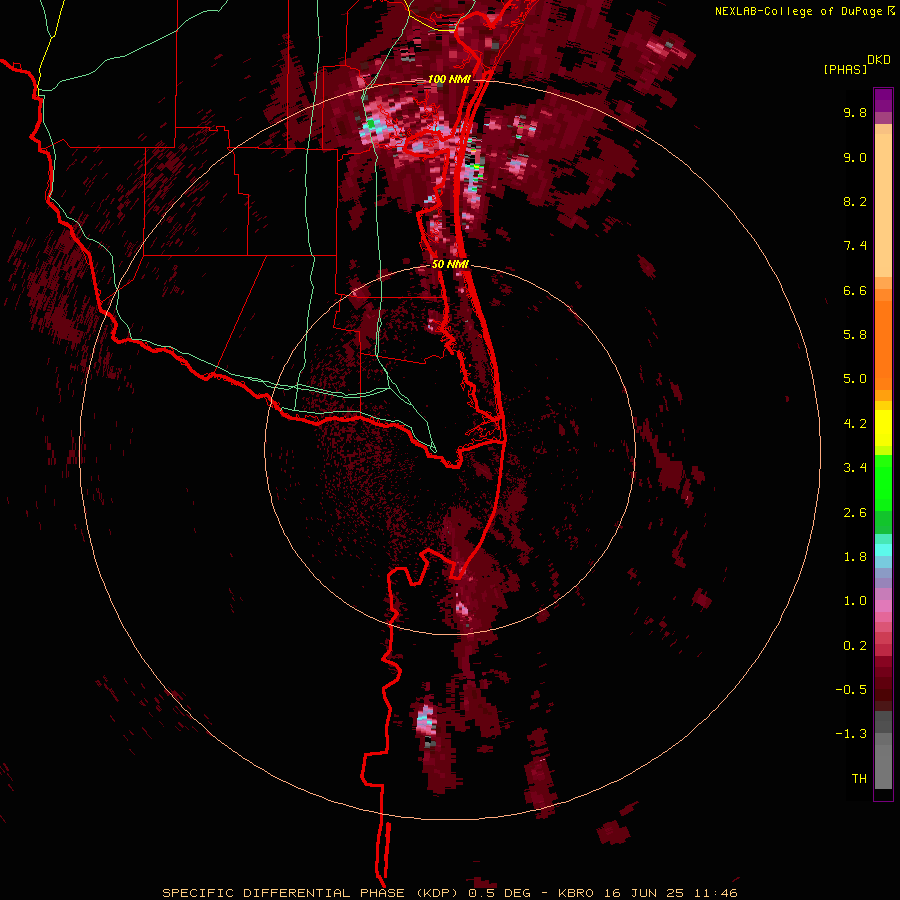Click the -1.3 value on the color scale
Screen dimensions: 900x900
pos(851,734)
